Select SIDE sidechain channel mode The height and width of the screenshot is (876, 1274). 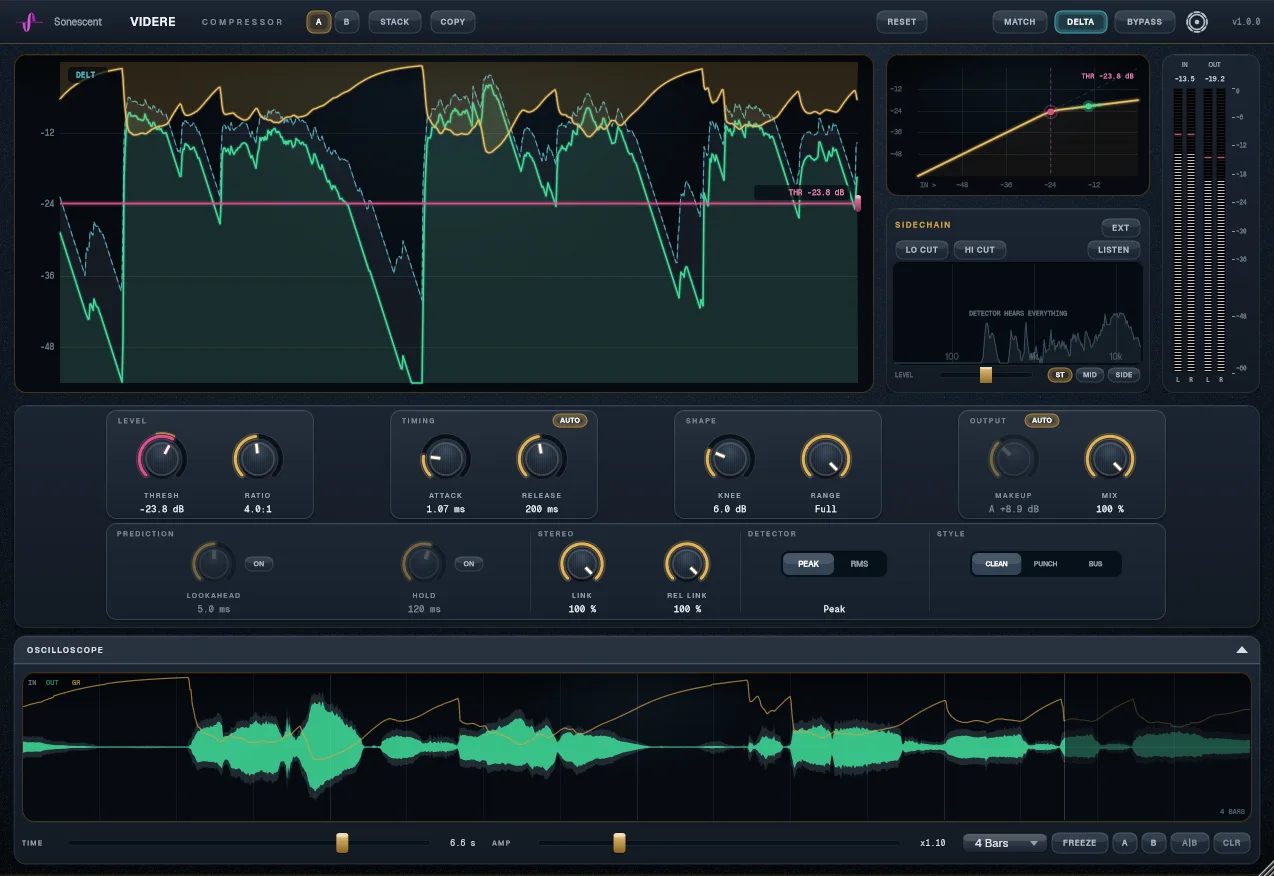pos(1124,375)
